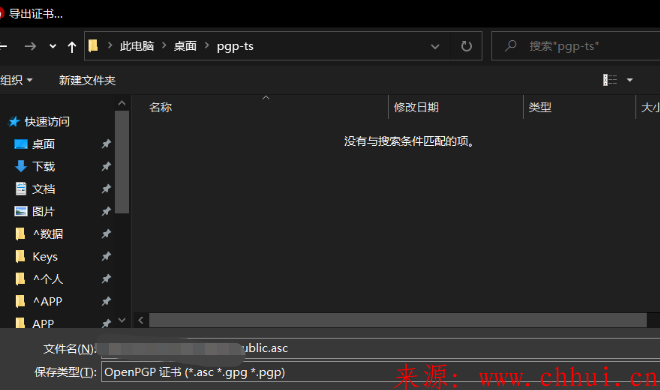Click the pin icon beside ^APP
Screen dimensions: 660x390
click(106, 301)
